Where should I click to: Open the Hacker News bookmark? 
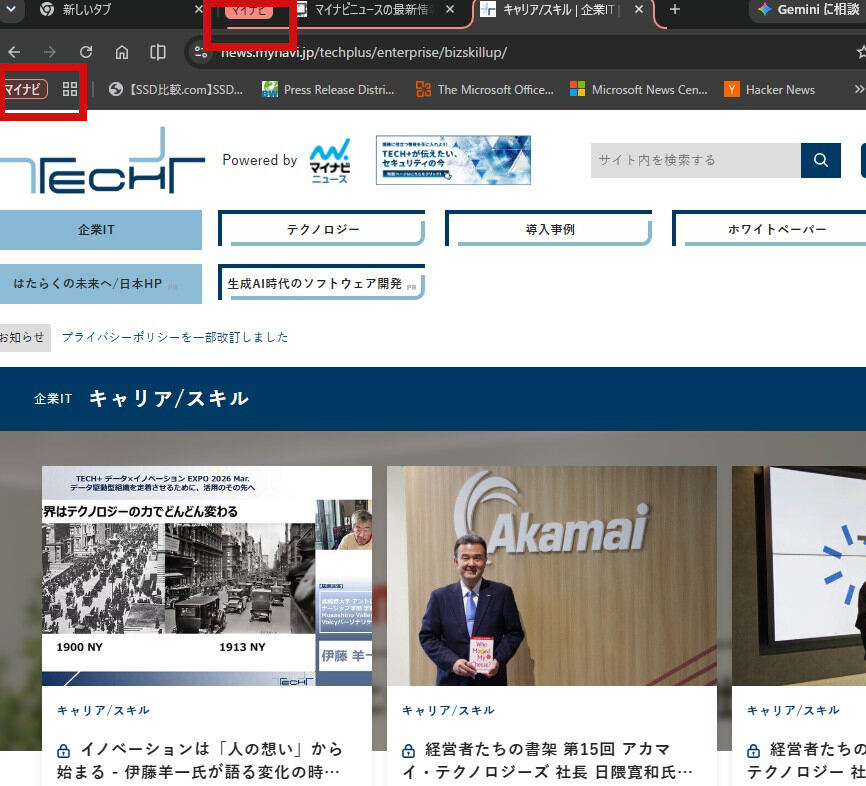click(x=770, y=89)
